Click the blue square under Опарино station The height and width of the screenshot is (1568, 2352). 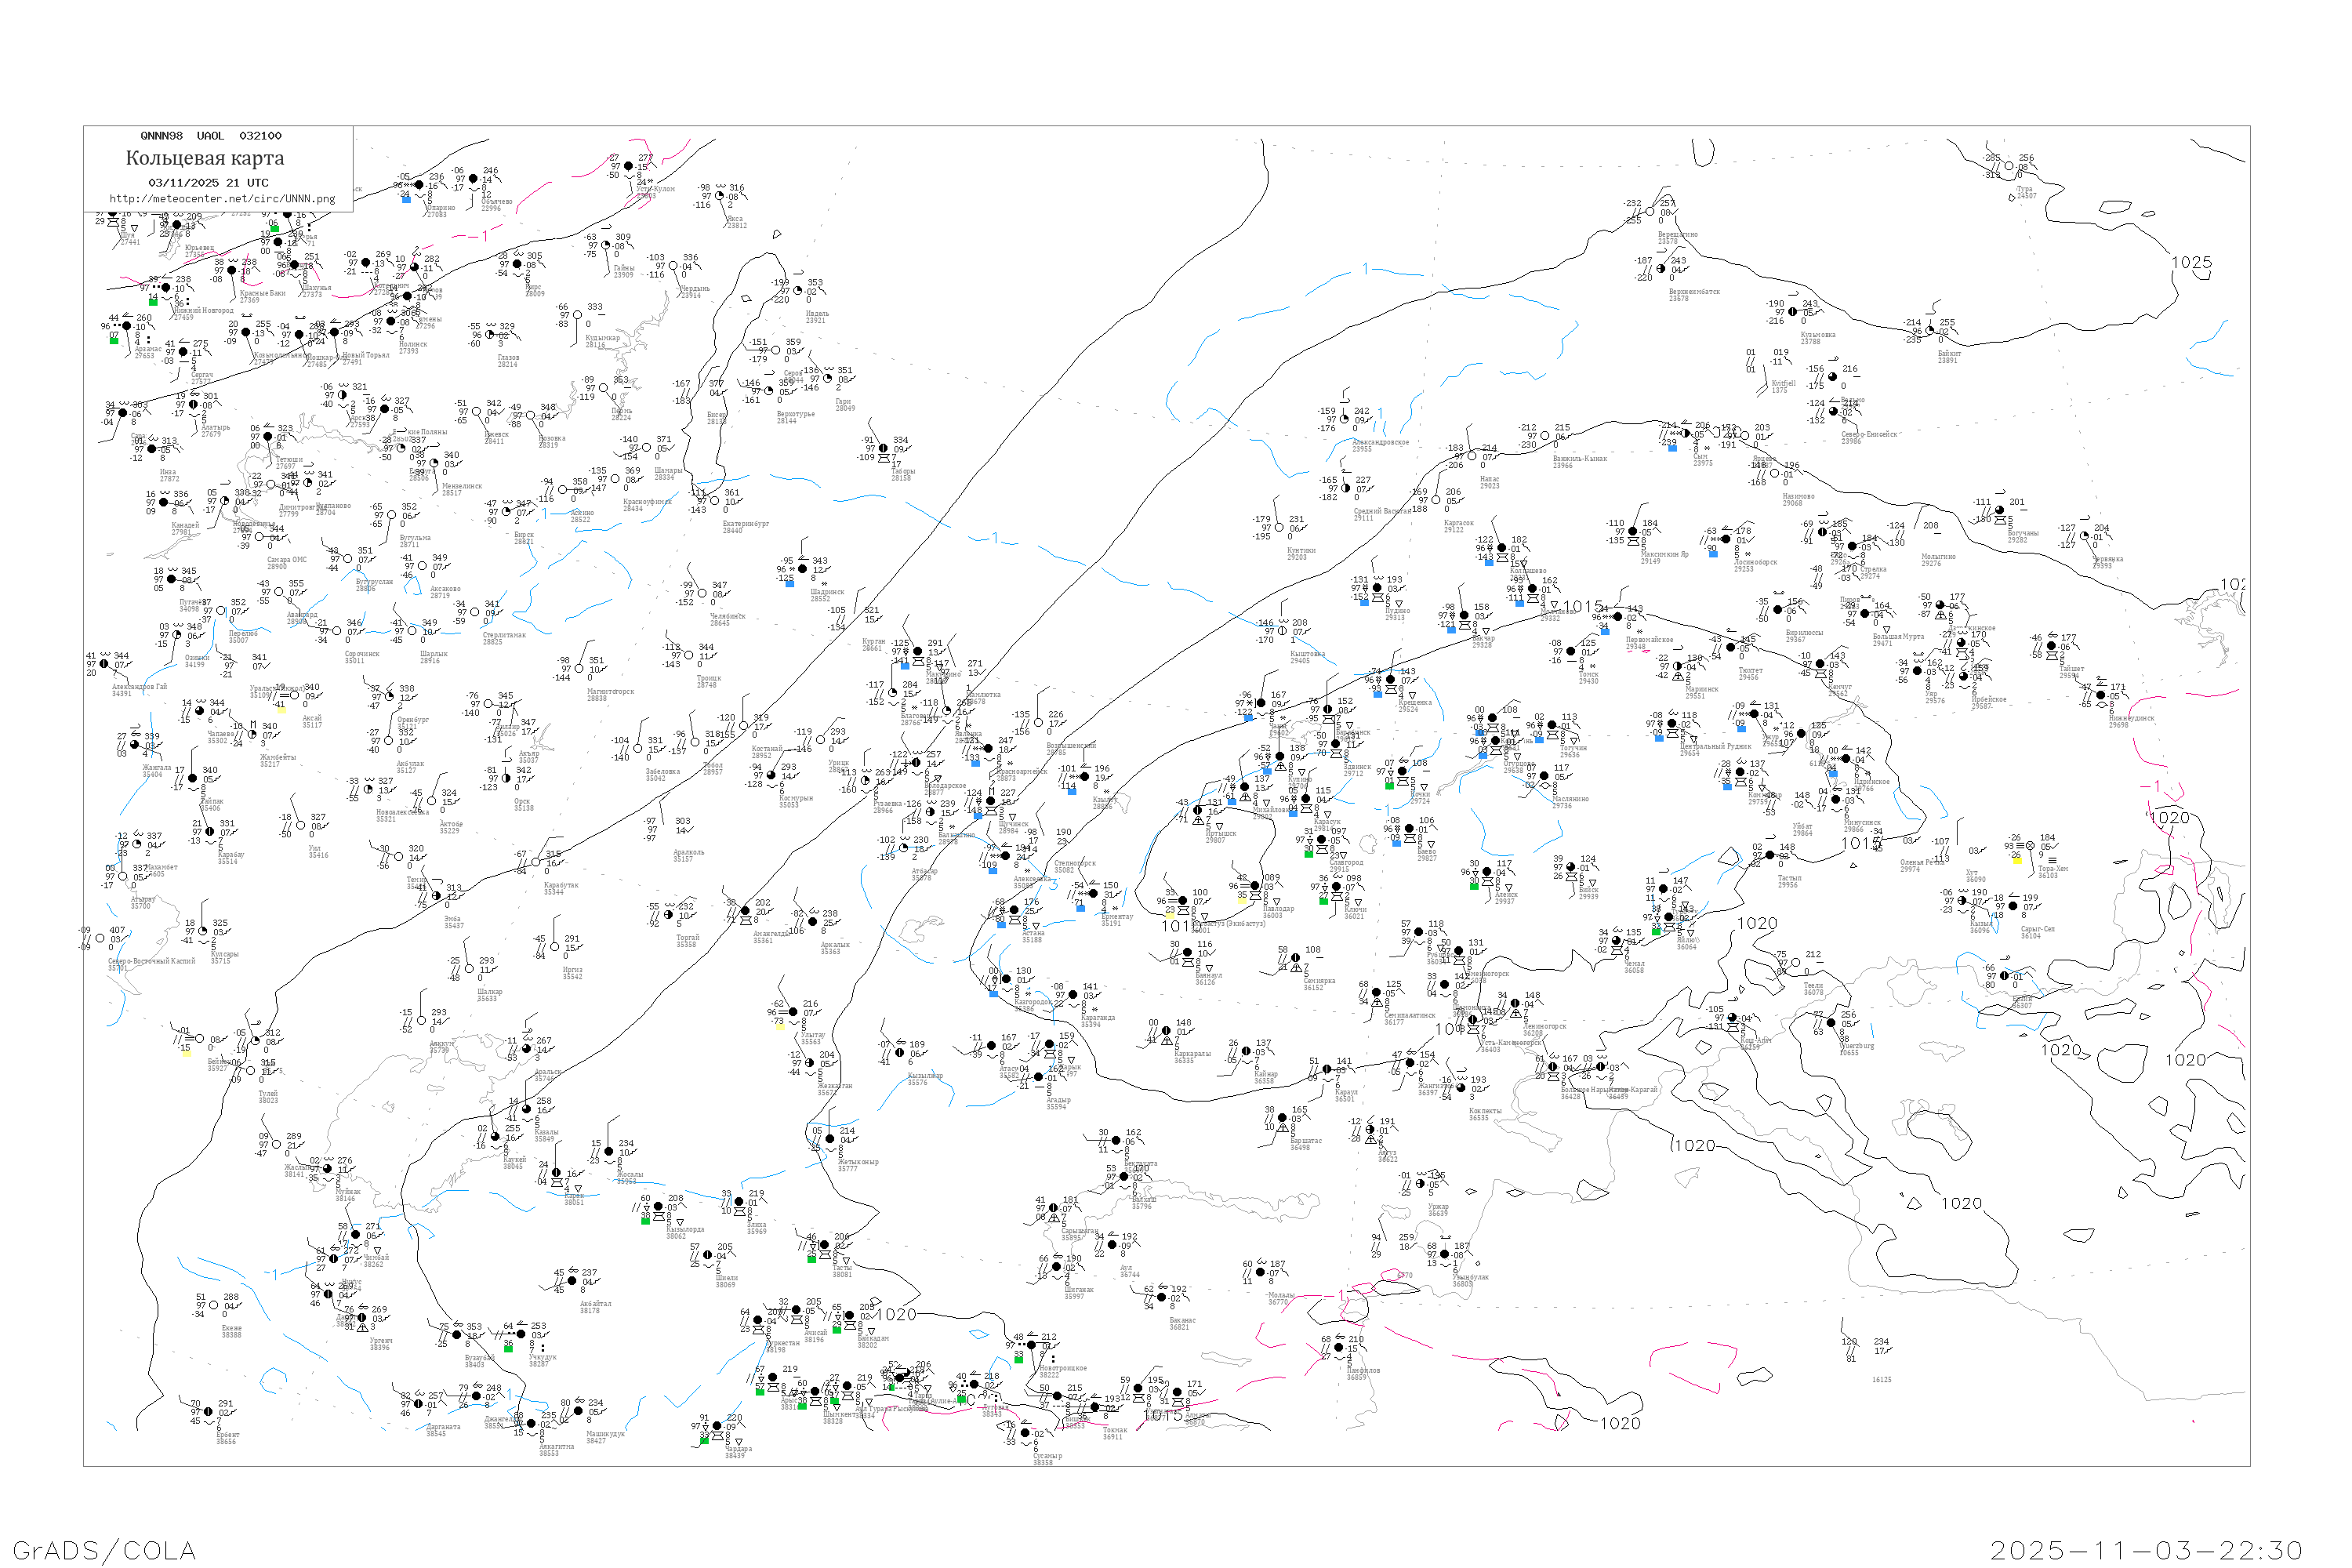(x=406, y=199)
